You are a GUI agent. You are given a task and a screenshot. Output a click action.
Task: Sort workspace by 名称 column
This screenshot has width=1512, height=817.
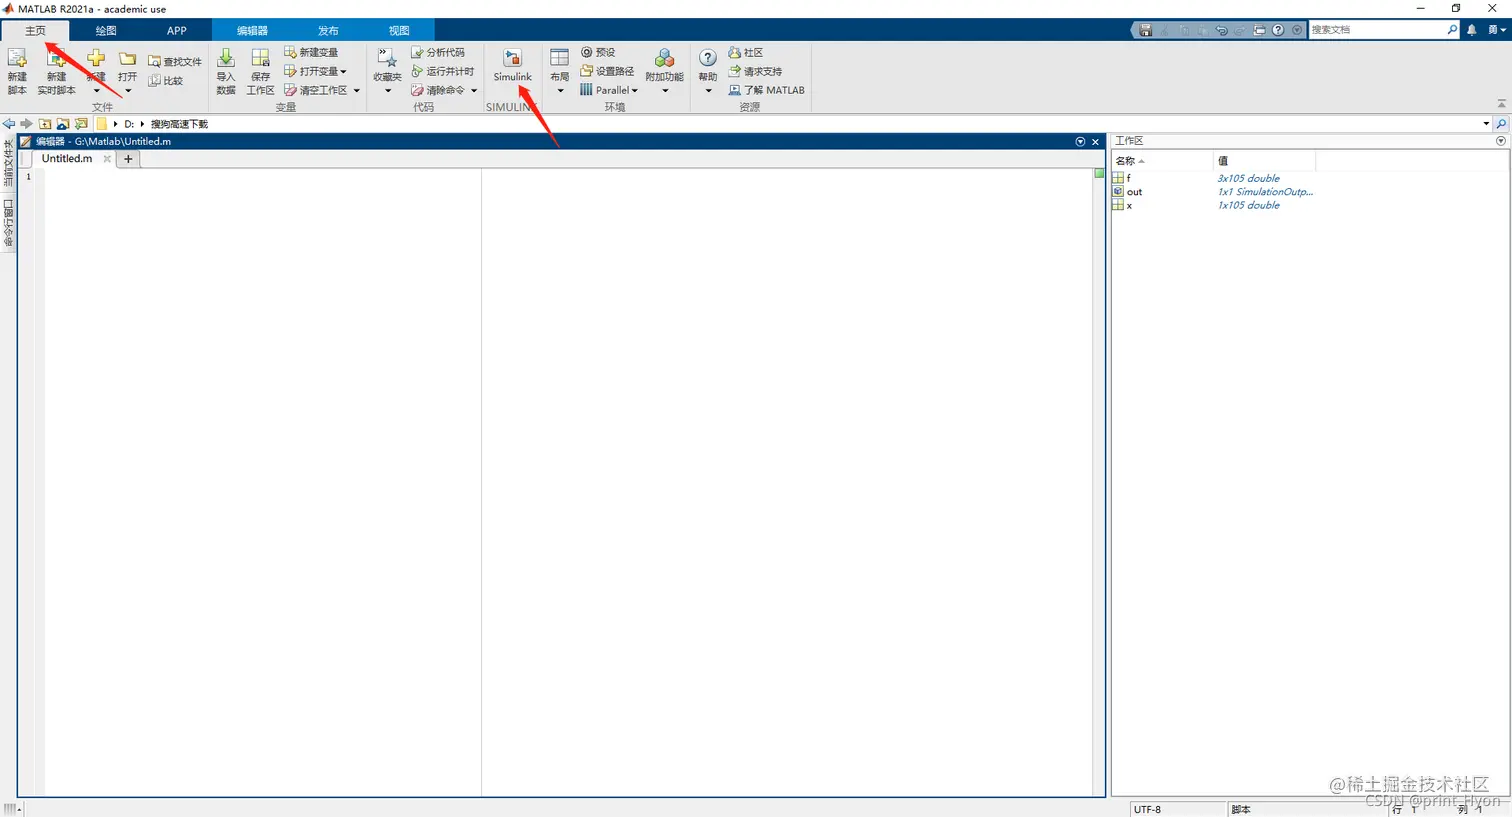click(x=1162, y=160)
